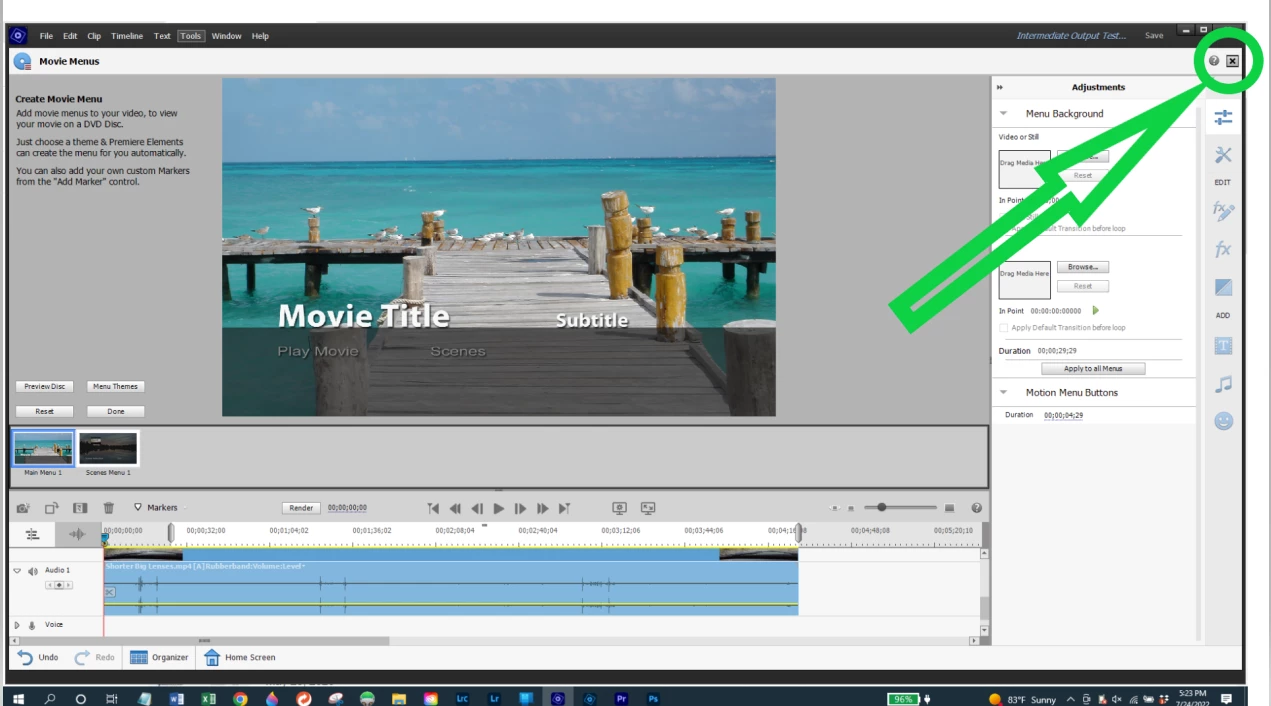Click the zoom in timeline icon
1271x706 pixels.
[x=949, y=508]
